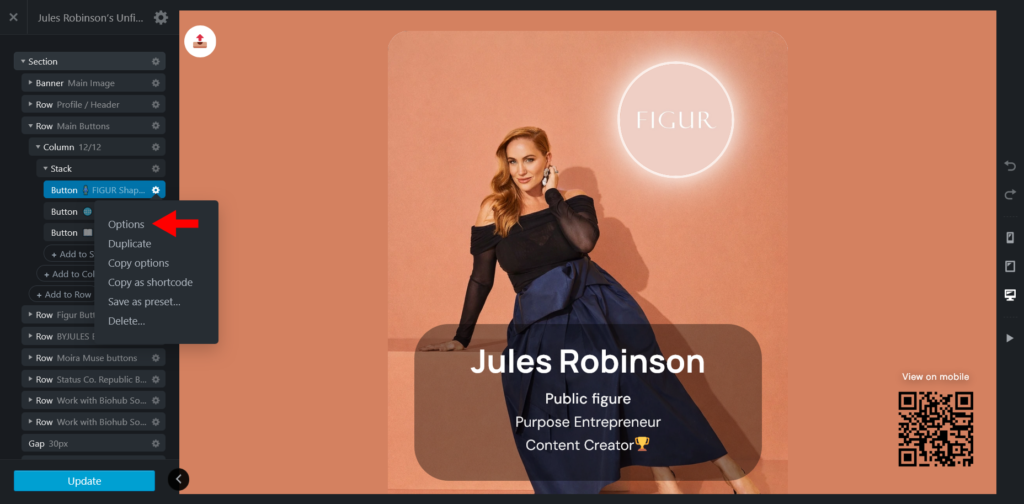Click the blue Update button
1024x504 pixels.
[x=84, y=480]
